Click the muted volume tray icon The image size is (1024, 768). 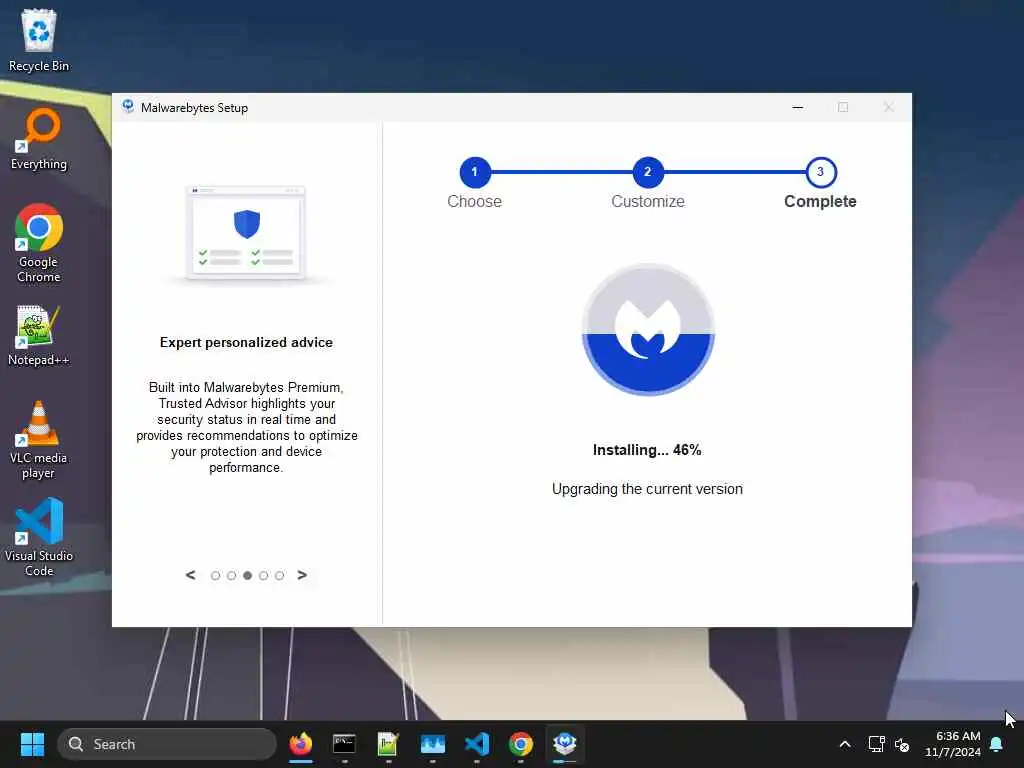tap(902, 744)
